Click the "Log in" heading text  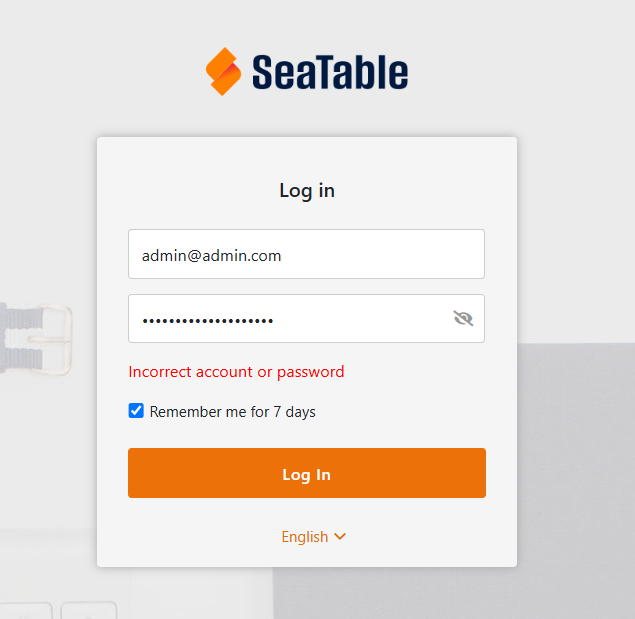coord(307,190)
